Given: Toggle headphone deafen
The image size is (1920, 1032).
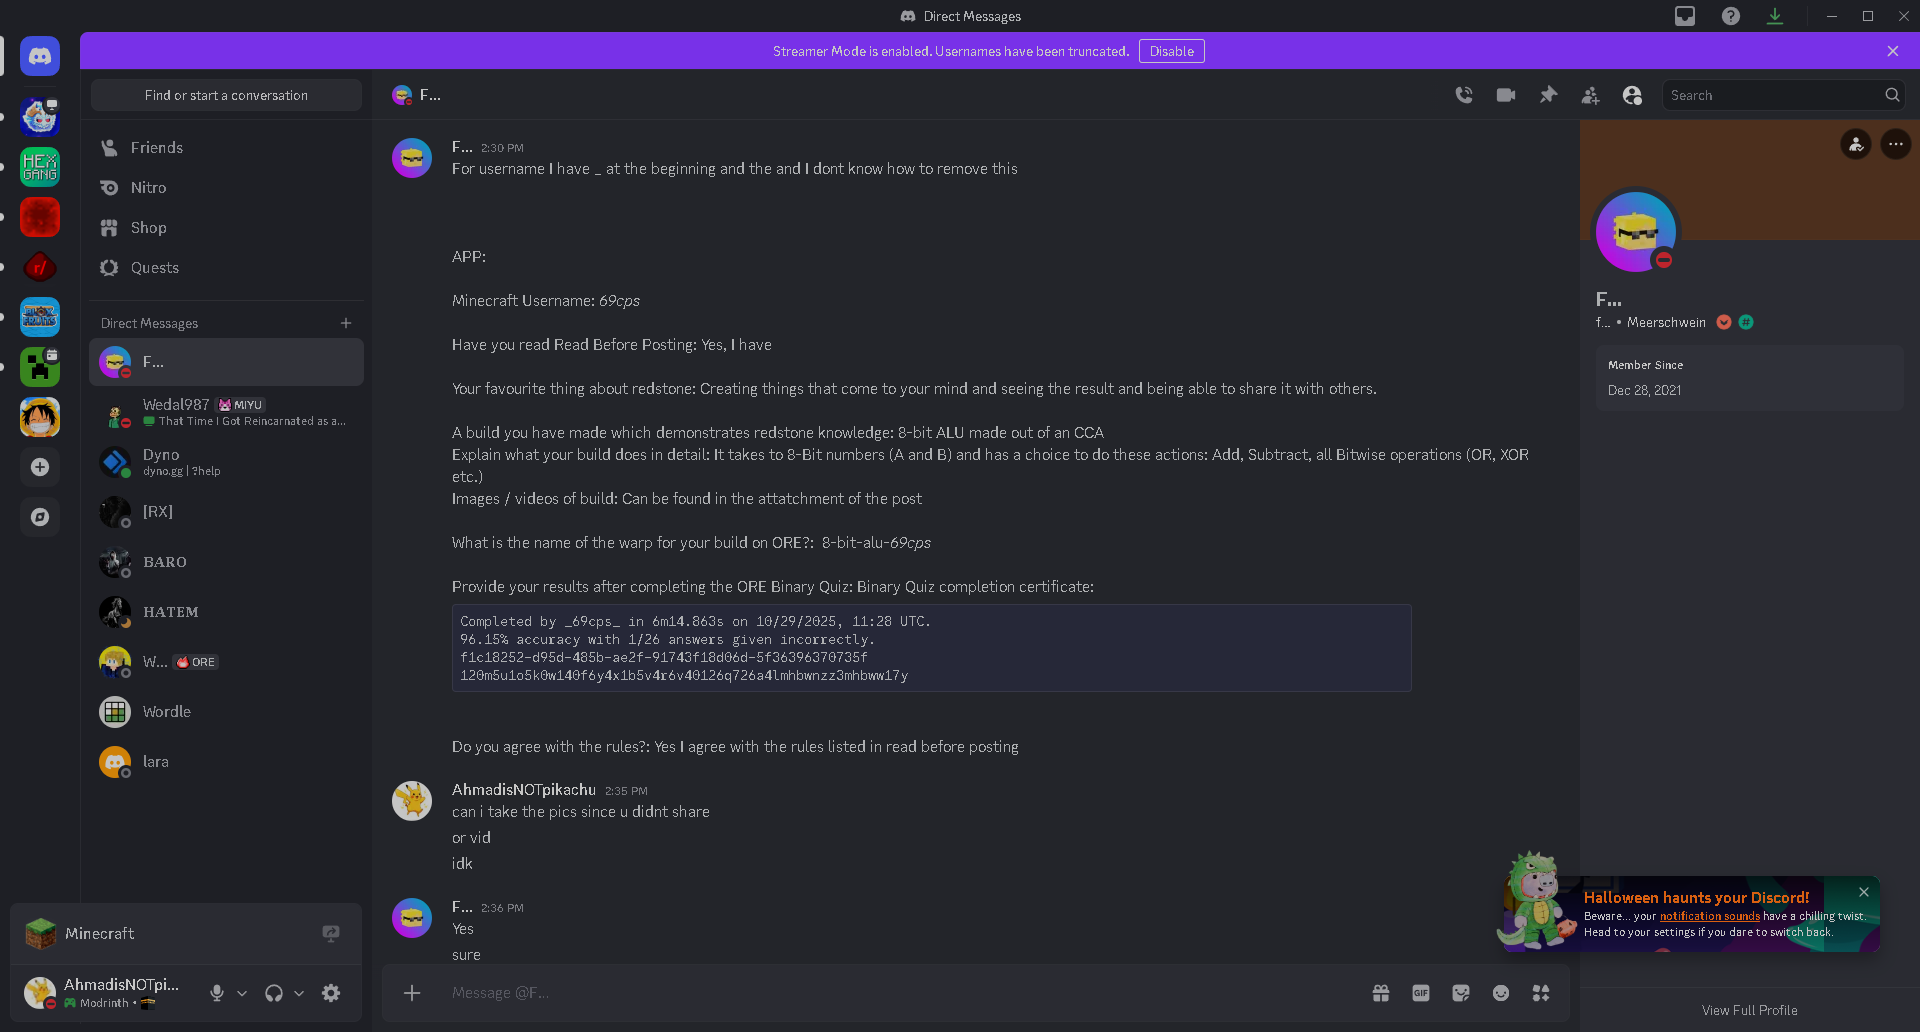Looking at the screenshot, I should [273, 993].
